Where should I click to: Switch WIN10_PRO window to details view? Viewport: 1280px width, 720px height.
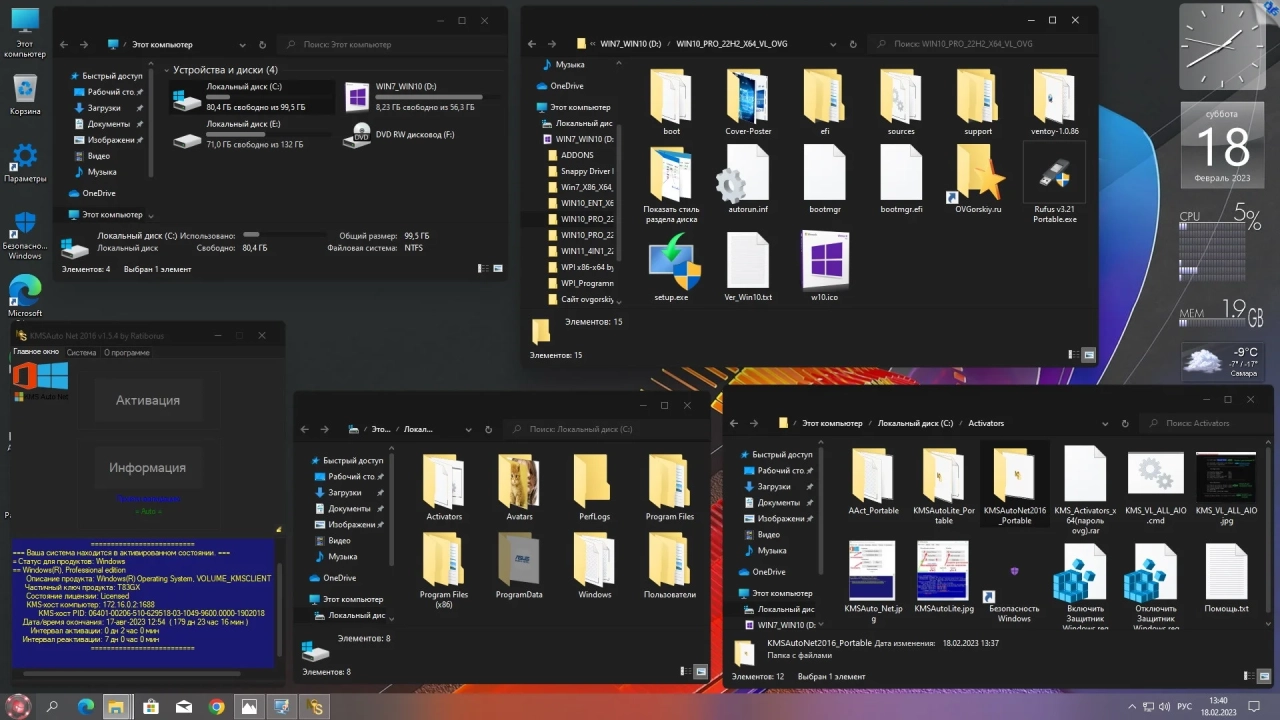coord(1073,355)
